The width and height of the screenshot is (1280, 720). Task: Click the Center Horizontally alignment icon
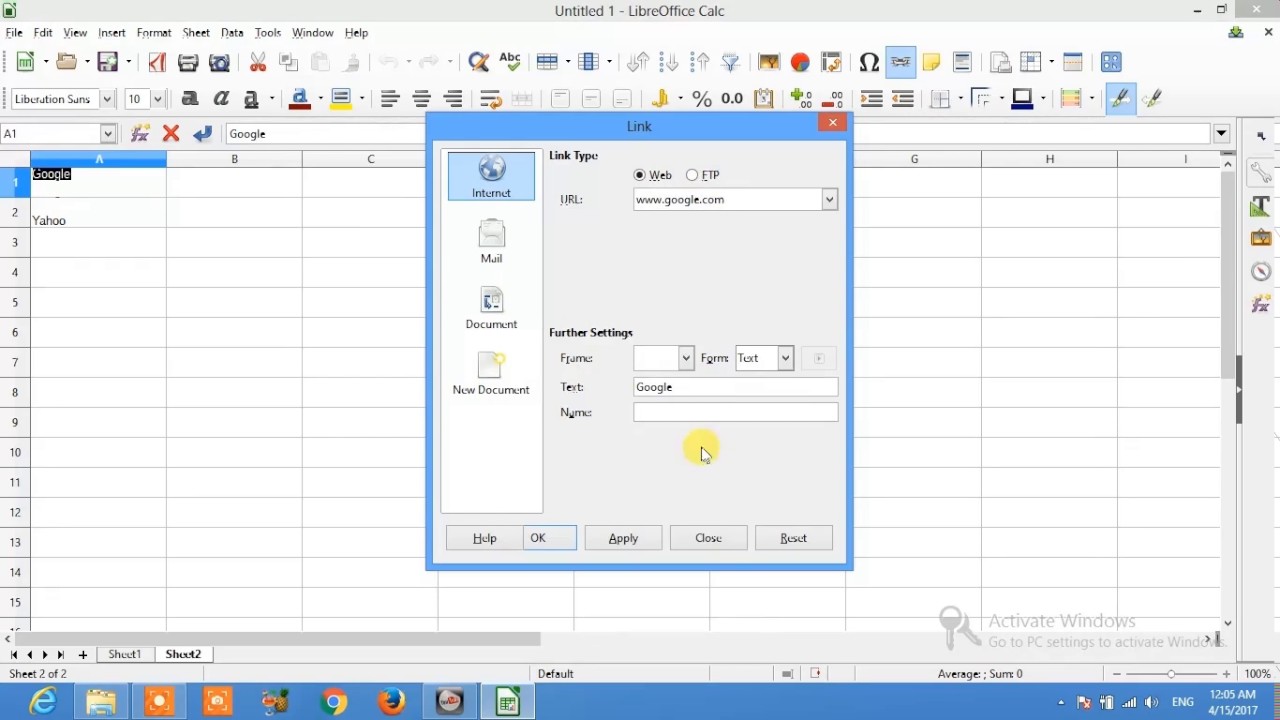[x=422, y=99]
